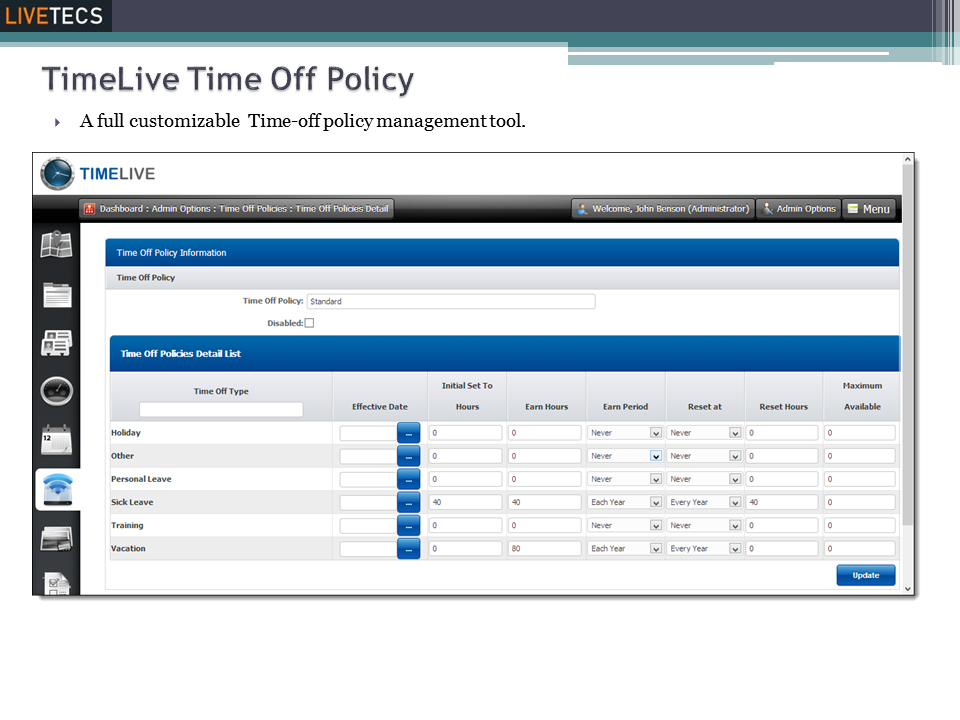
Task: Open the newspaper sidebar icon
Action: coord(56,343)
